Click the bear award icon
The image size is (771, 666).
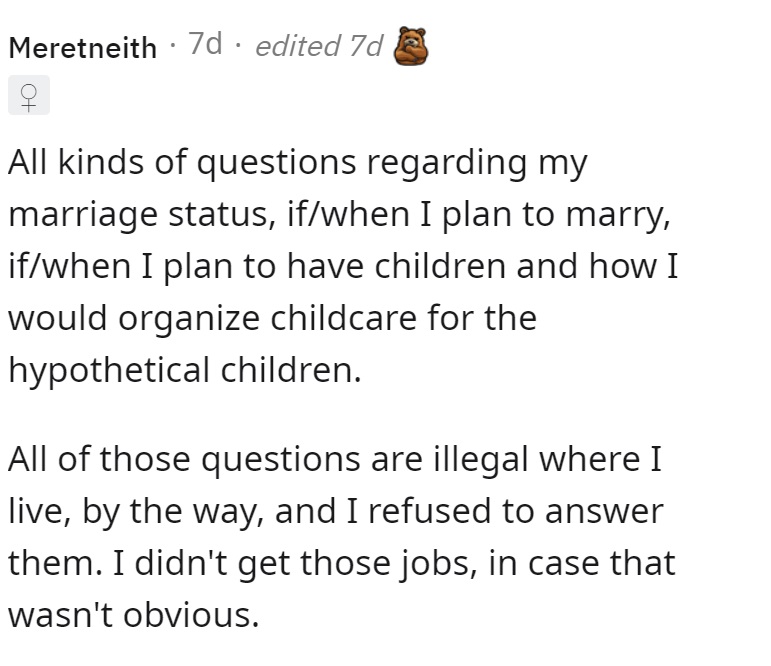[411, 46]
